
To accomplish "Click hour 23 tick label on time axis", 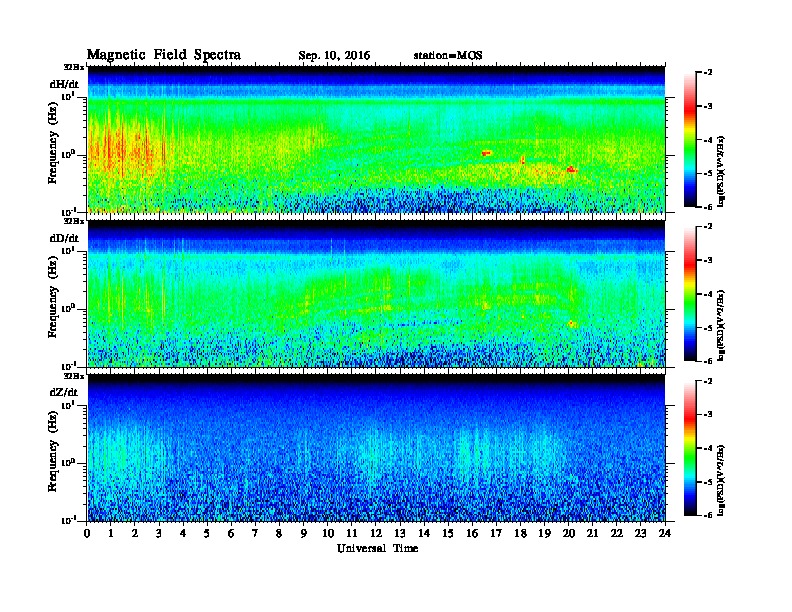I will (x=641, y=534).
